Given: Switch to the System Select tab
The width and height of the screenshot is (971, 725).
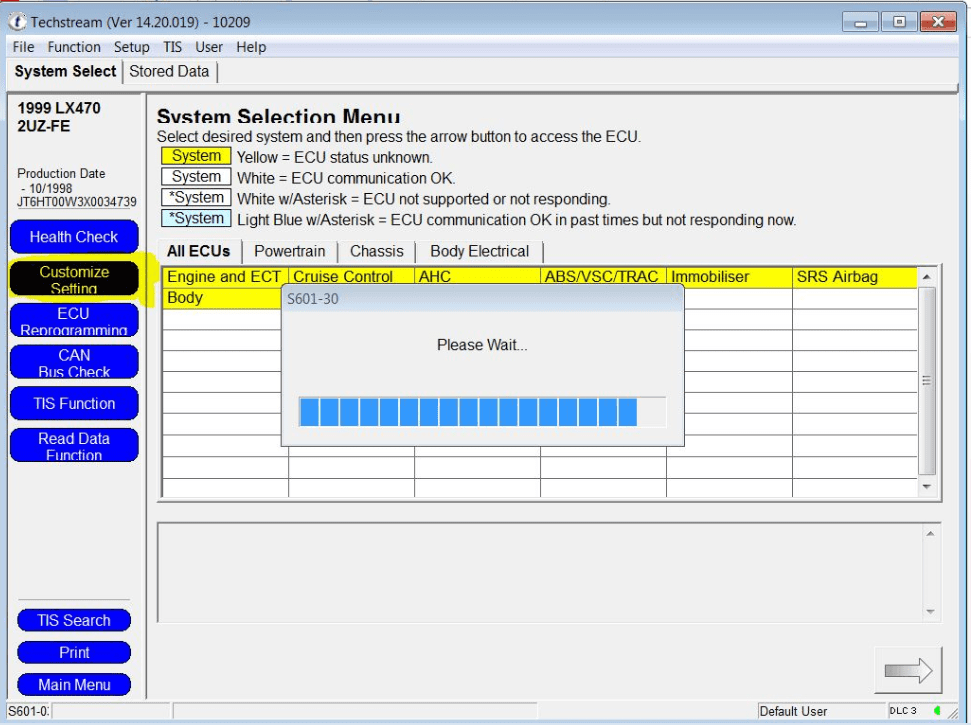Looking at the screenshot, I should (65, 72).
